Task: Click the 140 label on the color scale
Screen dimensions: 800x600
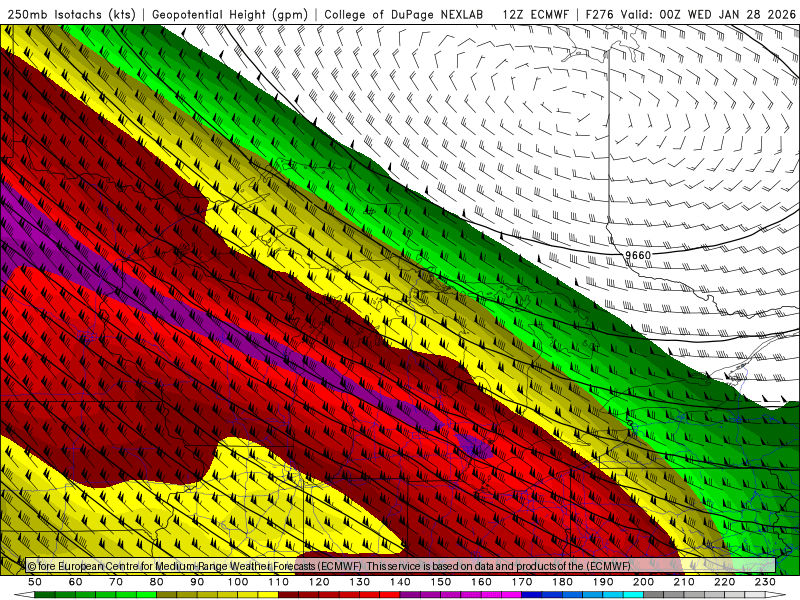Action: pyautogui.click(x=400, y=582)
